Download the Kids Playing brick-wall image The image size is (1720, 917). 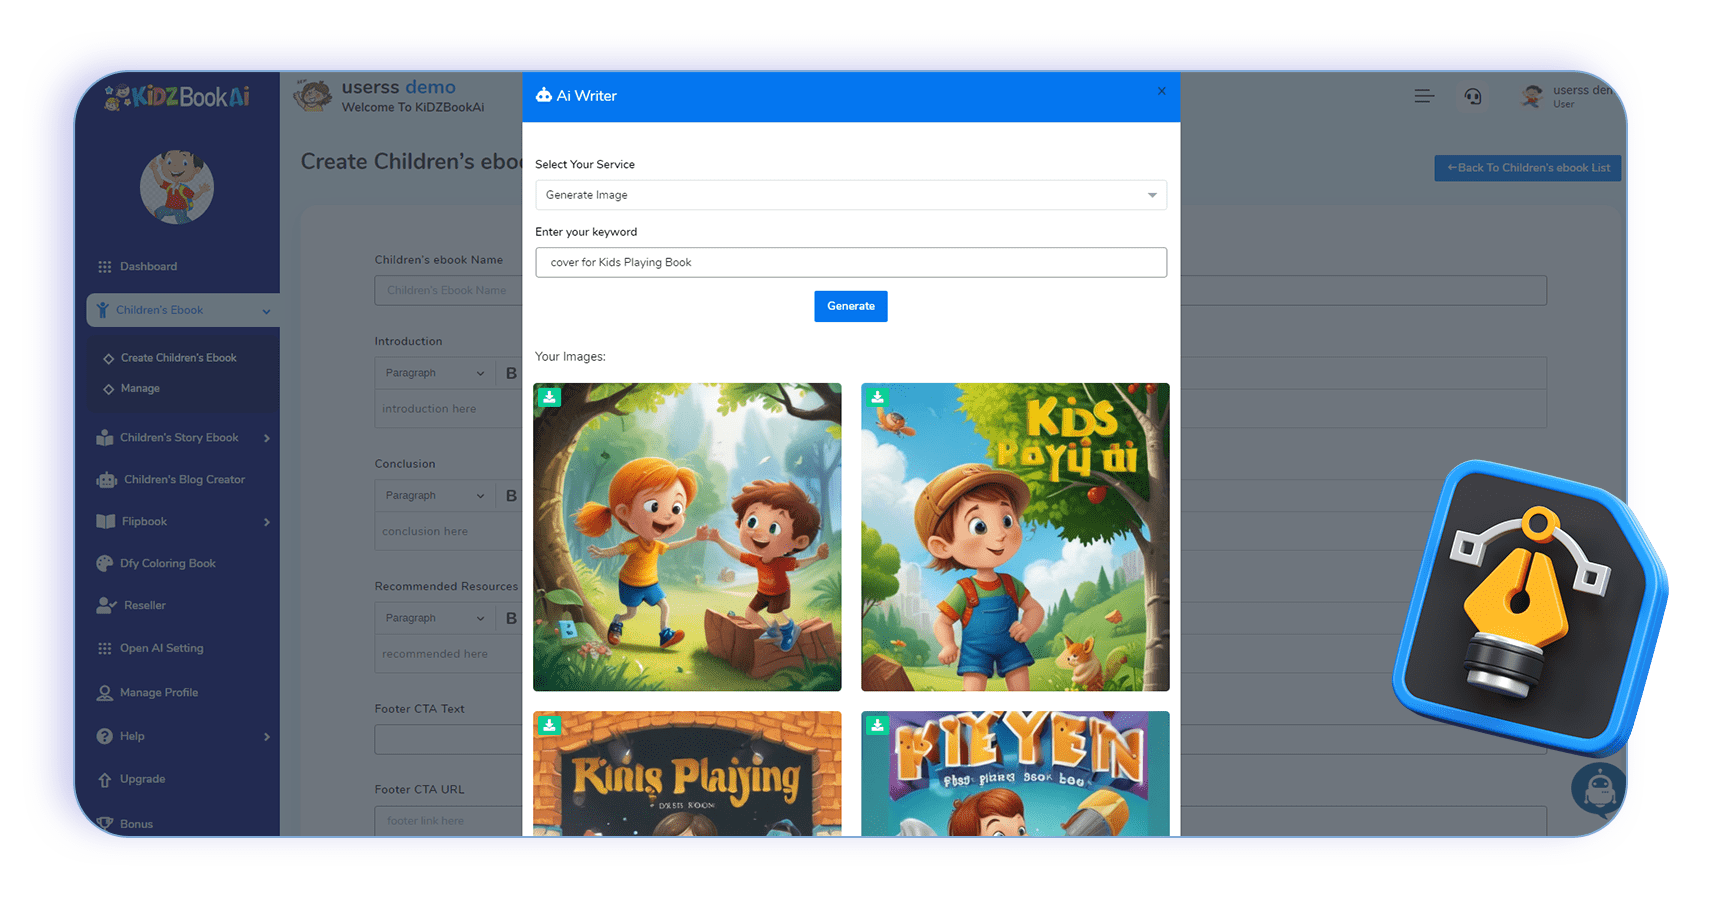coord(549,725)
